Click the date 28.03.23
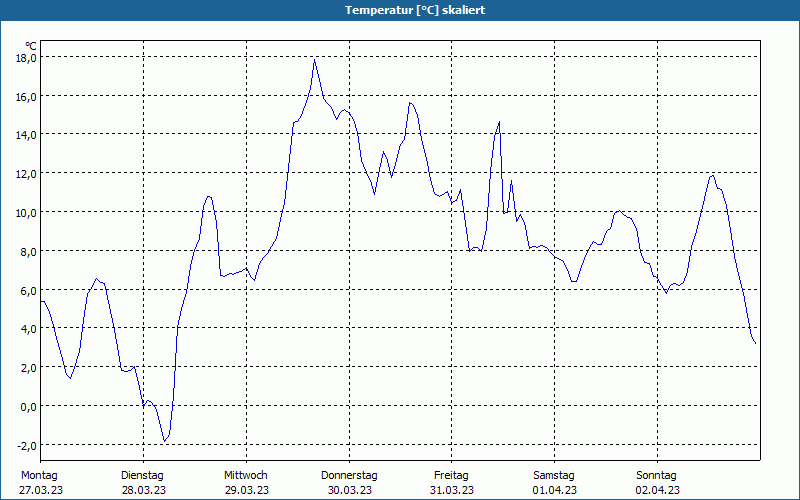This screenshot has width=800, height=500. click(144, 490)
